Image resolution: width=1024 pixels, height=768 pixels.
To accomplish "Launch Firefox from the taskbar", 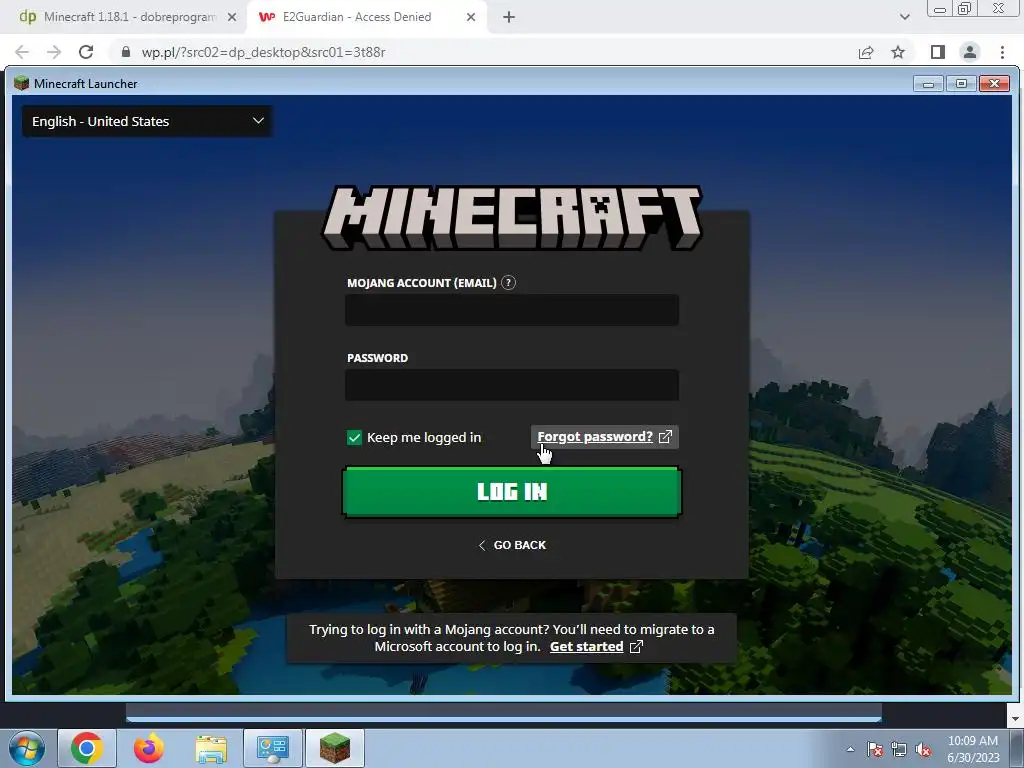I will (149, 748).
